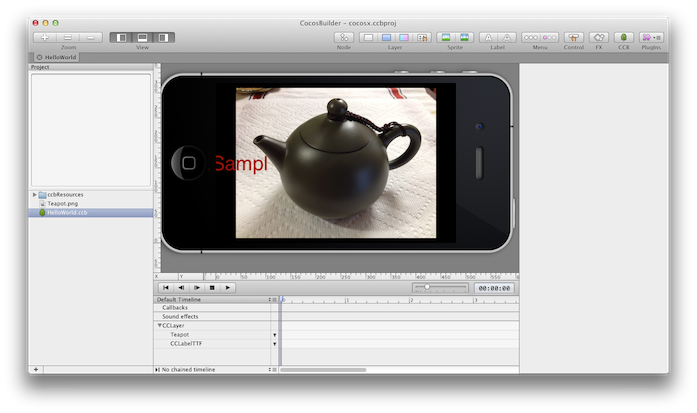Open the Plugins toolbar menu
The image size is (697, 413).
pos(651,37)
